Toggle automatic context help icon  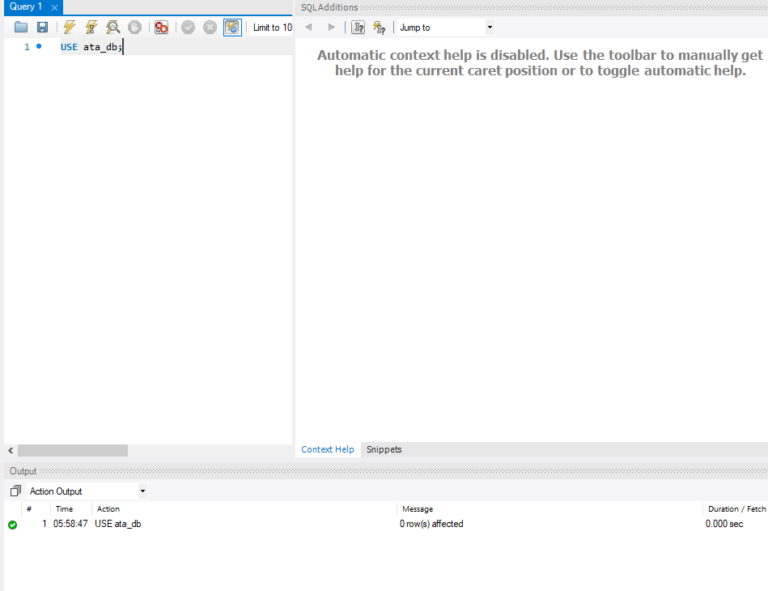click(379, 27)
